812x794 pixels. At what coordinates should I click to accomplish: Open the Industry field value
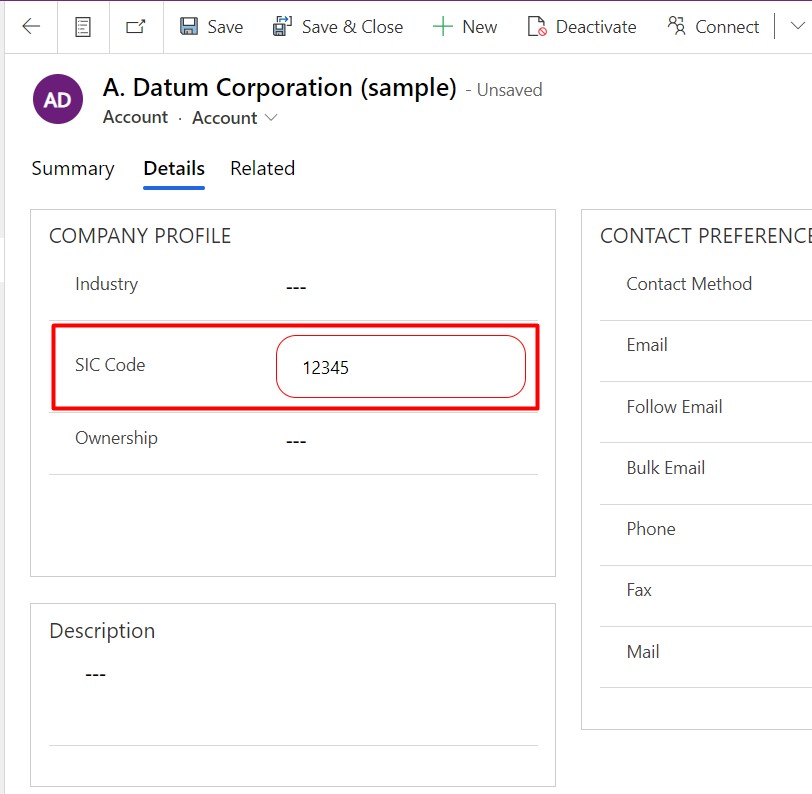click(x=296, y=288)
